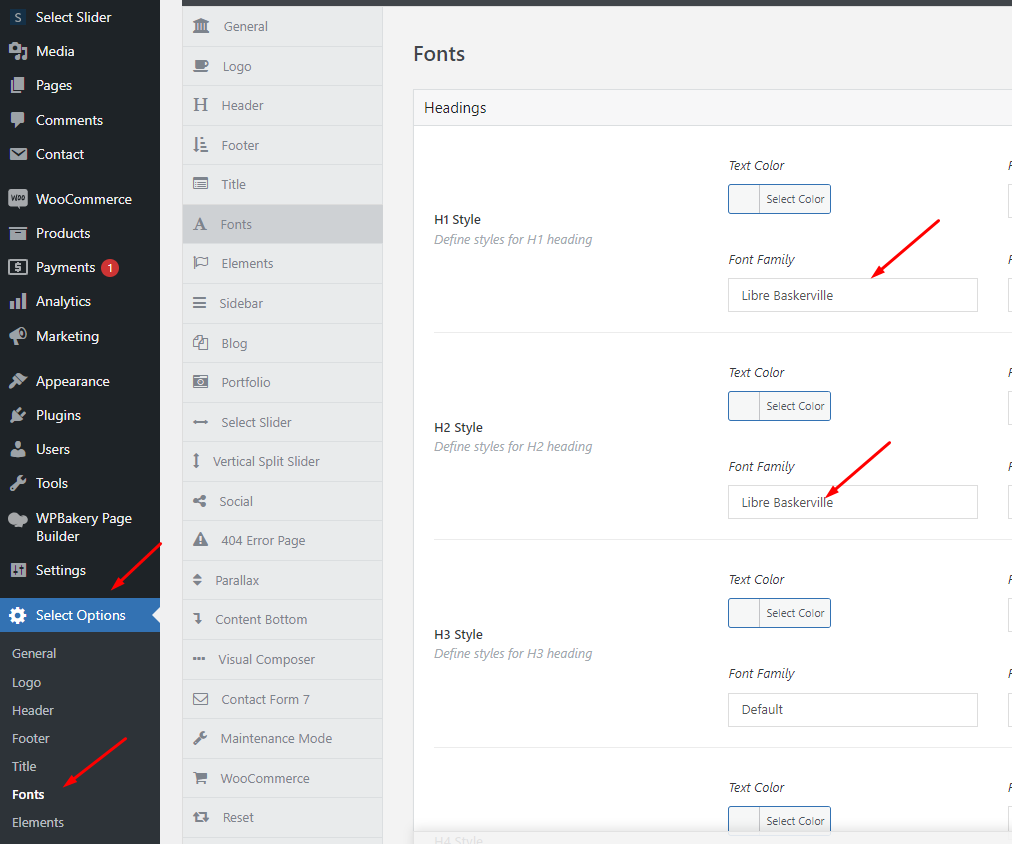Select the Fonts tab in options panel
Viewport: 1012px width, 844px height.
point(283,224)
